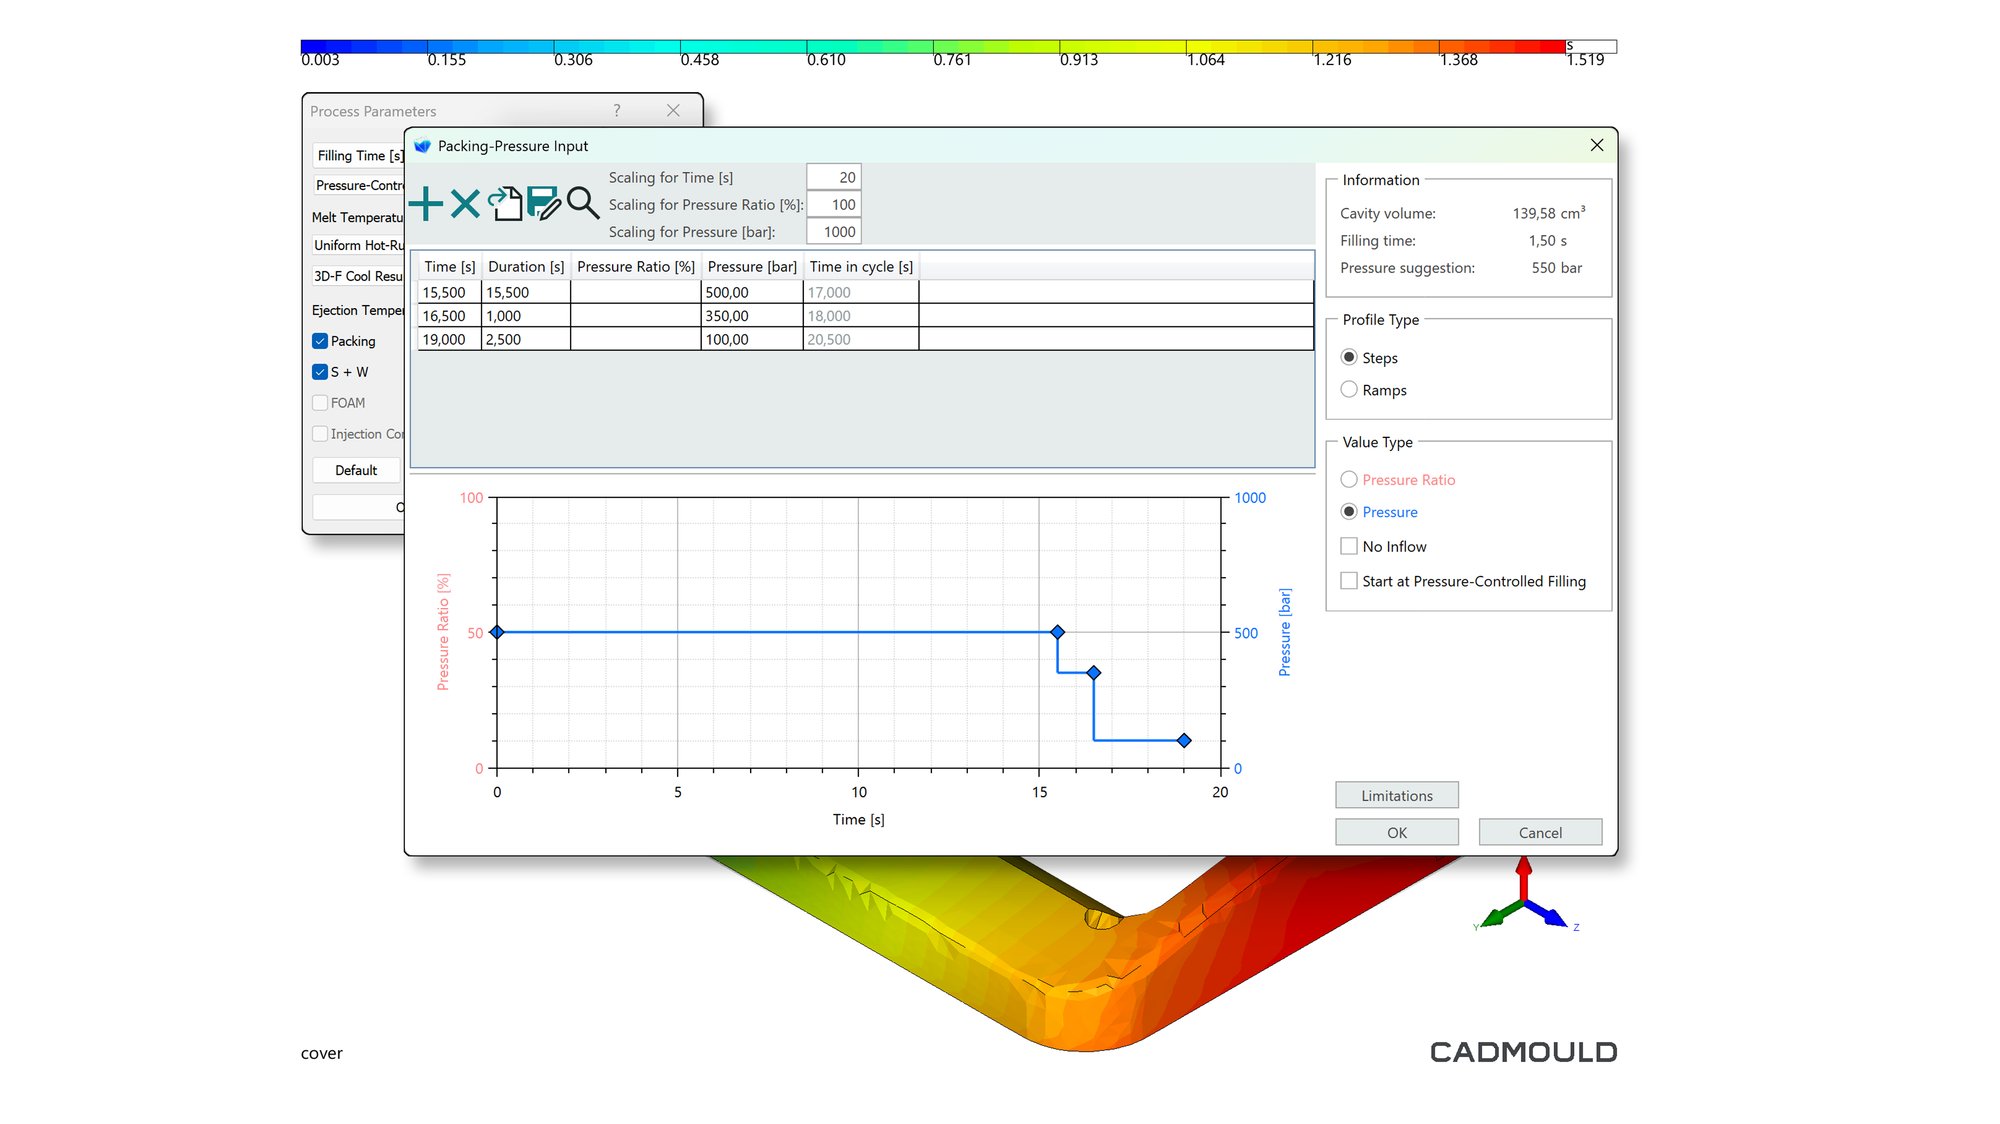Screen dimensions: 2000x1124
Task: Click the magnifier zoom icon
Action: click(x=582, y=203)
